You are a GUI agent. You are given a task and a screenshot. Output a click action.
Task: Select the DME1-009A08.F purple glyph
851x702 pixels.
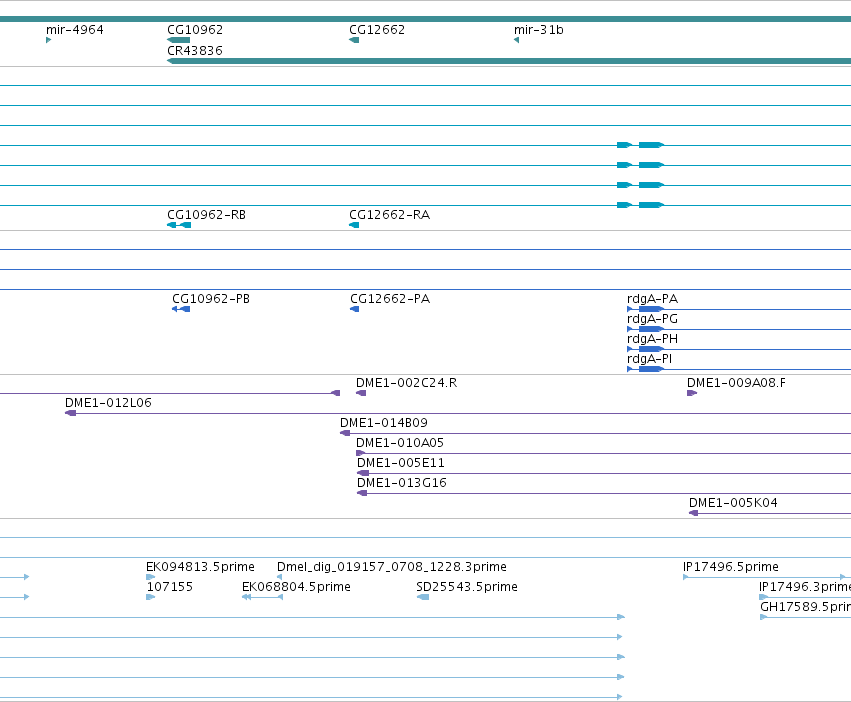coord(692,393)
